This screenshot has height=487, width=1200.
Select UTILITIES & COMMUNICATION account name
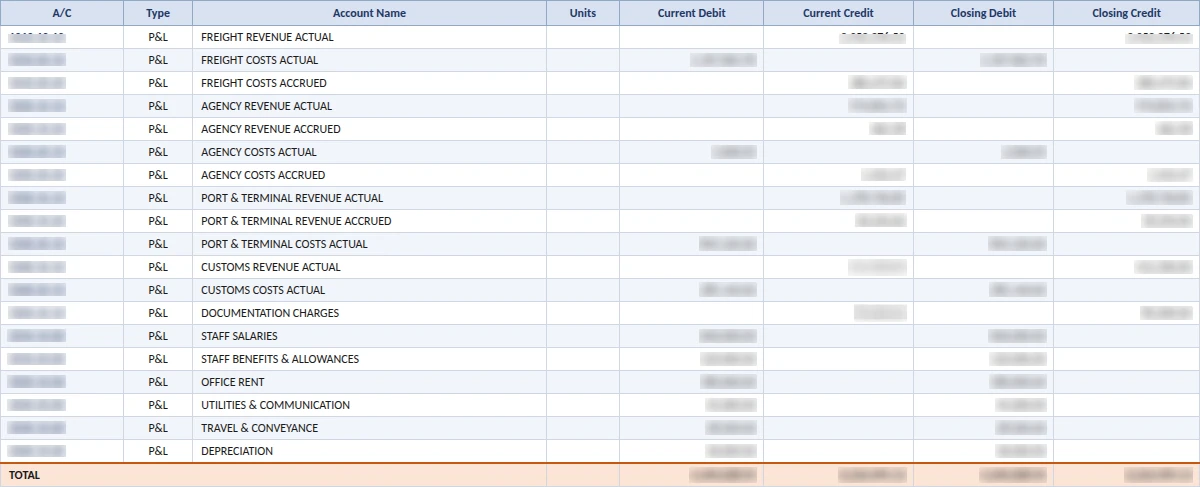pos(276,405)
